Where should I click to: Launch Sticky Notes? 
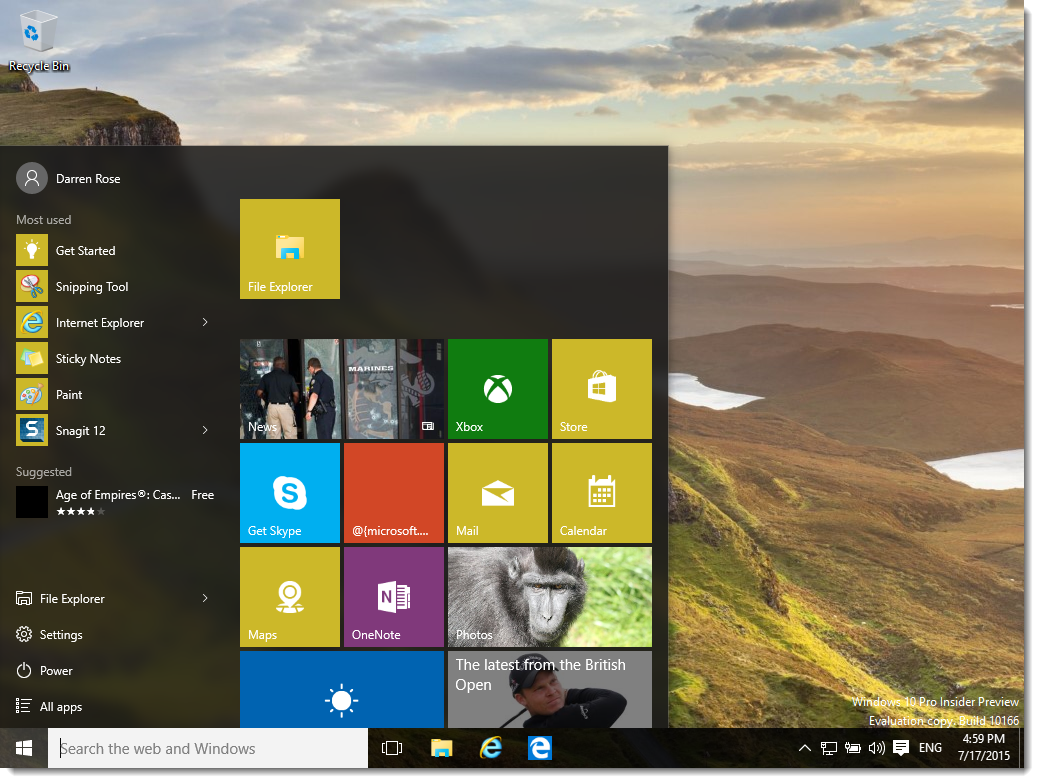(88, 358)
